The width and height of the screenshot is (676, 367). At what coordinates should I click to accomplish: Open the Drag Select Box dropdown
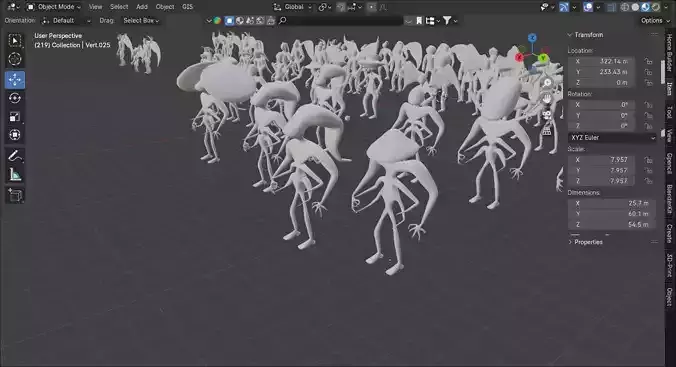tap(141, 20)
